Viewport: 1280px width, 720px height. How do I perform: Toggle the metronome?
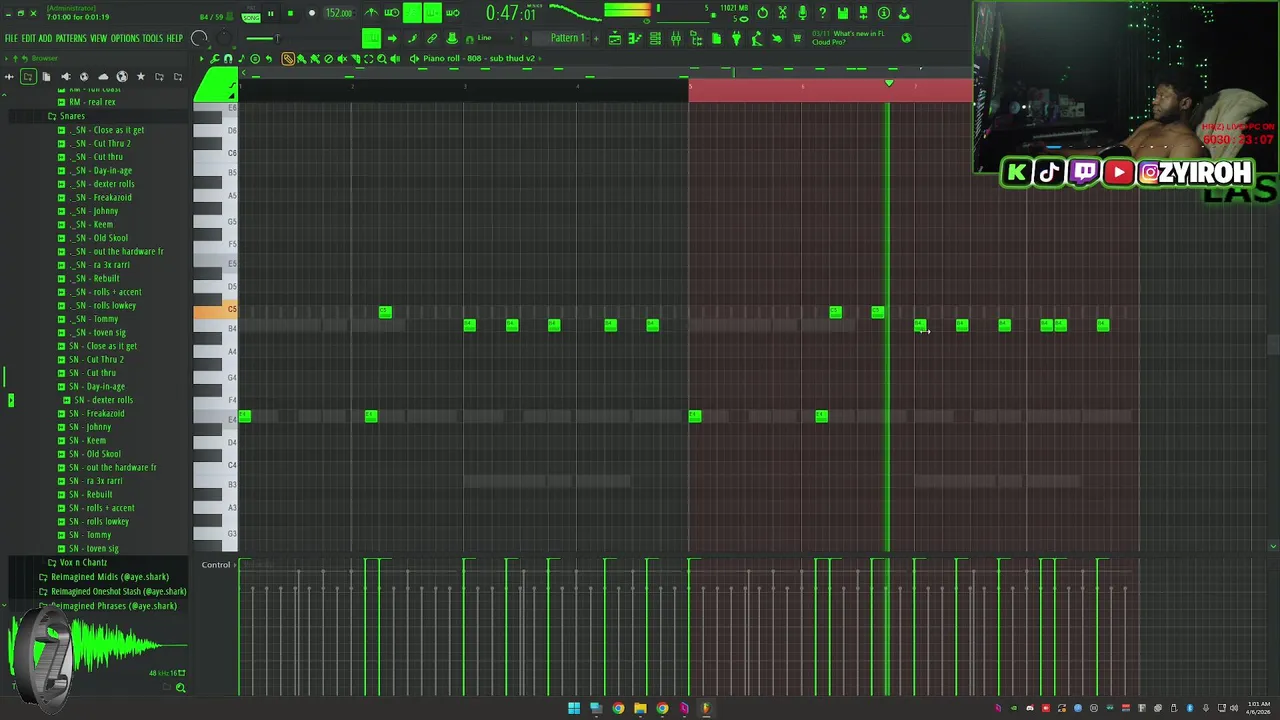(x=371, y=13)
